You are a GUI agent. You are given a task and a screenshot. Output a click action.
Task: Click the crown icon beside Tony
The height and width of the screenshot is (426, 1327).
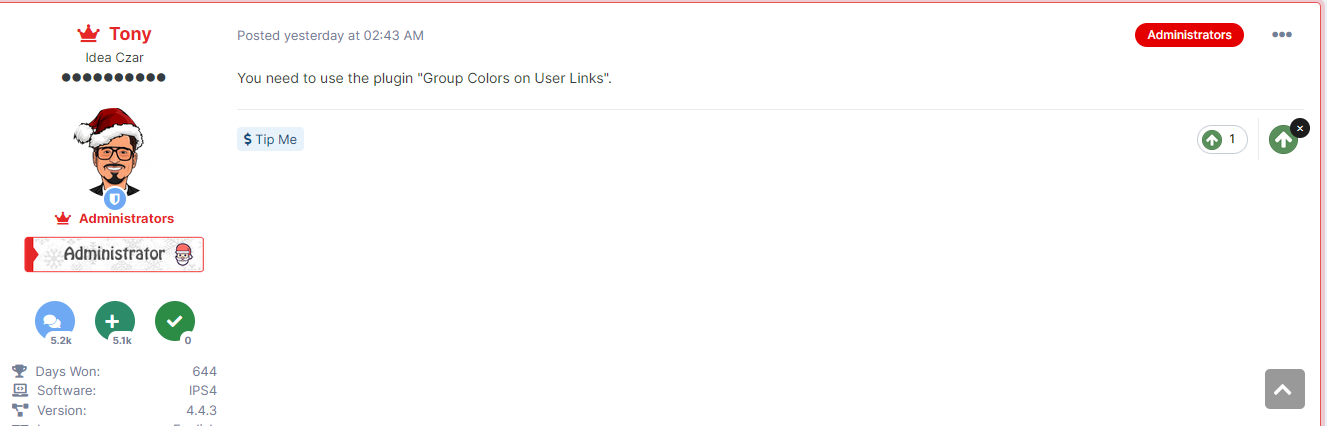point(89,35)
